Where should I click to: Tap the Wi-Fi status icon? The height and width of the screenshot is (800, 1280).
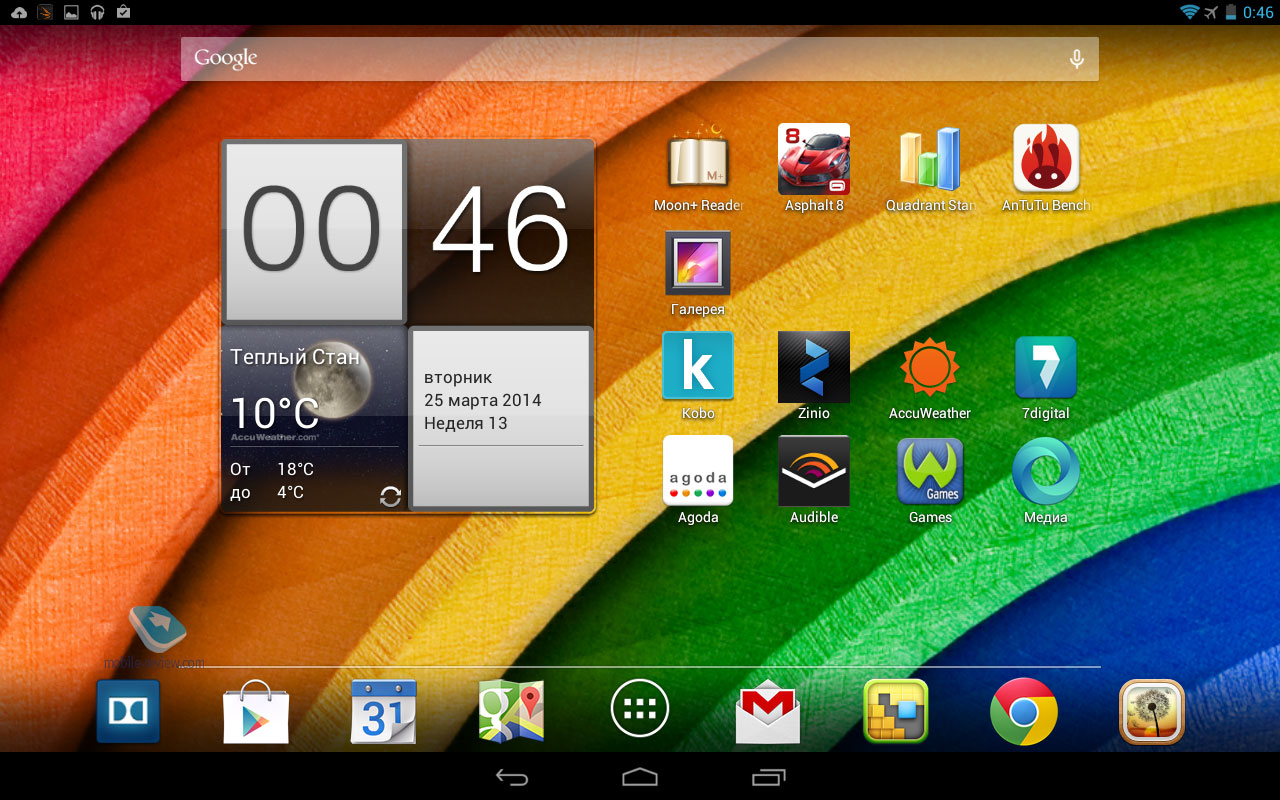click(1189, 12)
